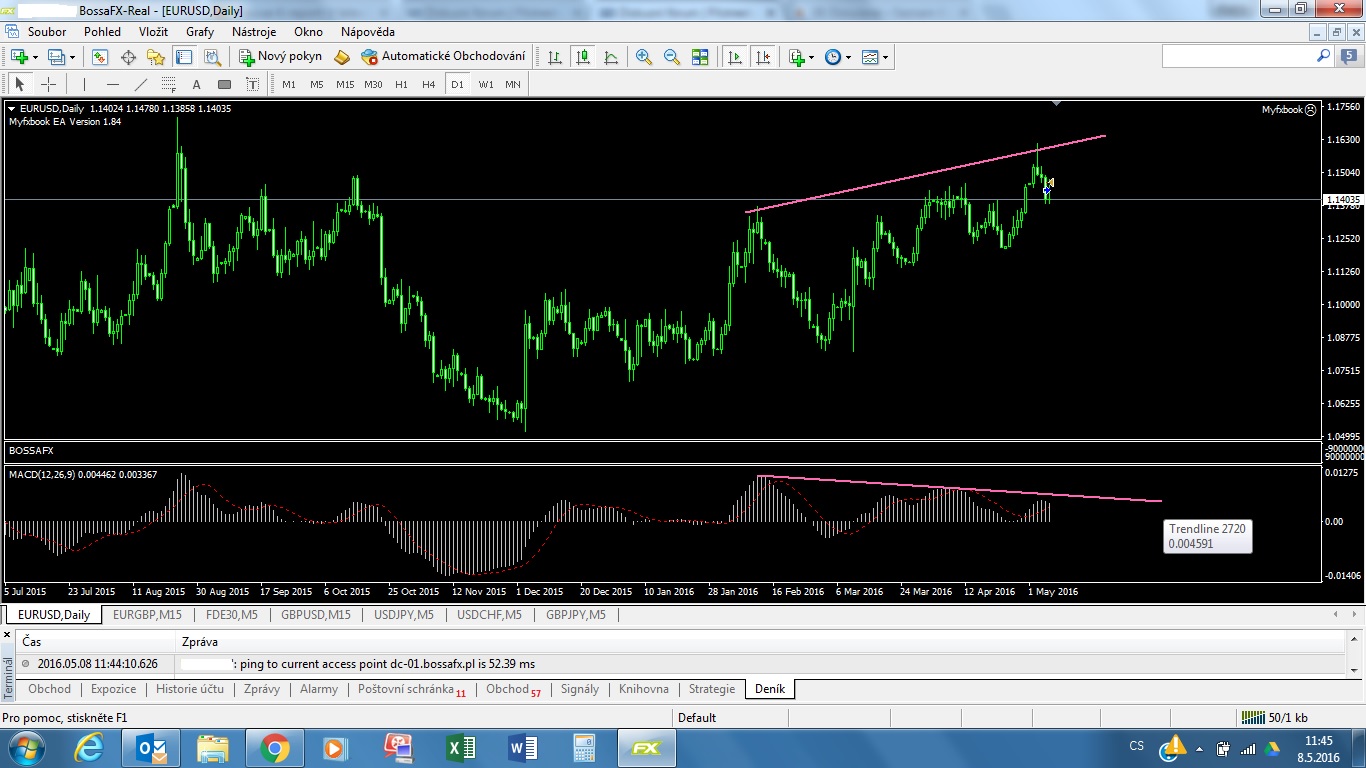Viewport: 1366px width, 768px height.
Task: Toggle the candlestick chart mode
Action: (582, 57)
